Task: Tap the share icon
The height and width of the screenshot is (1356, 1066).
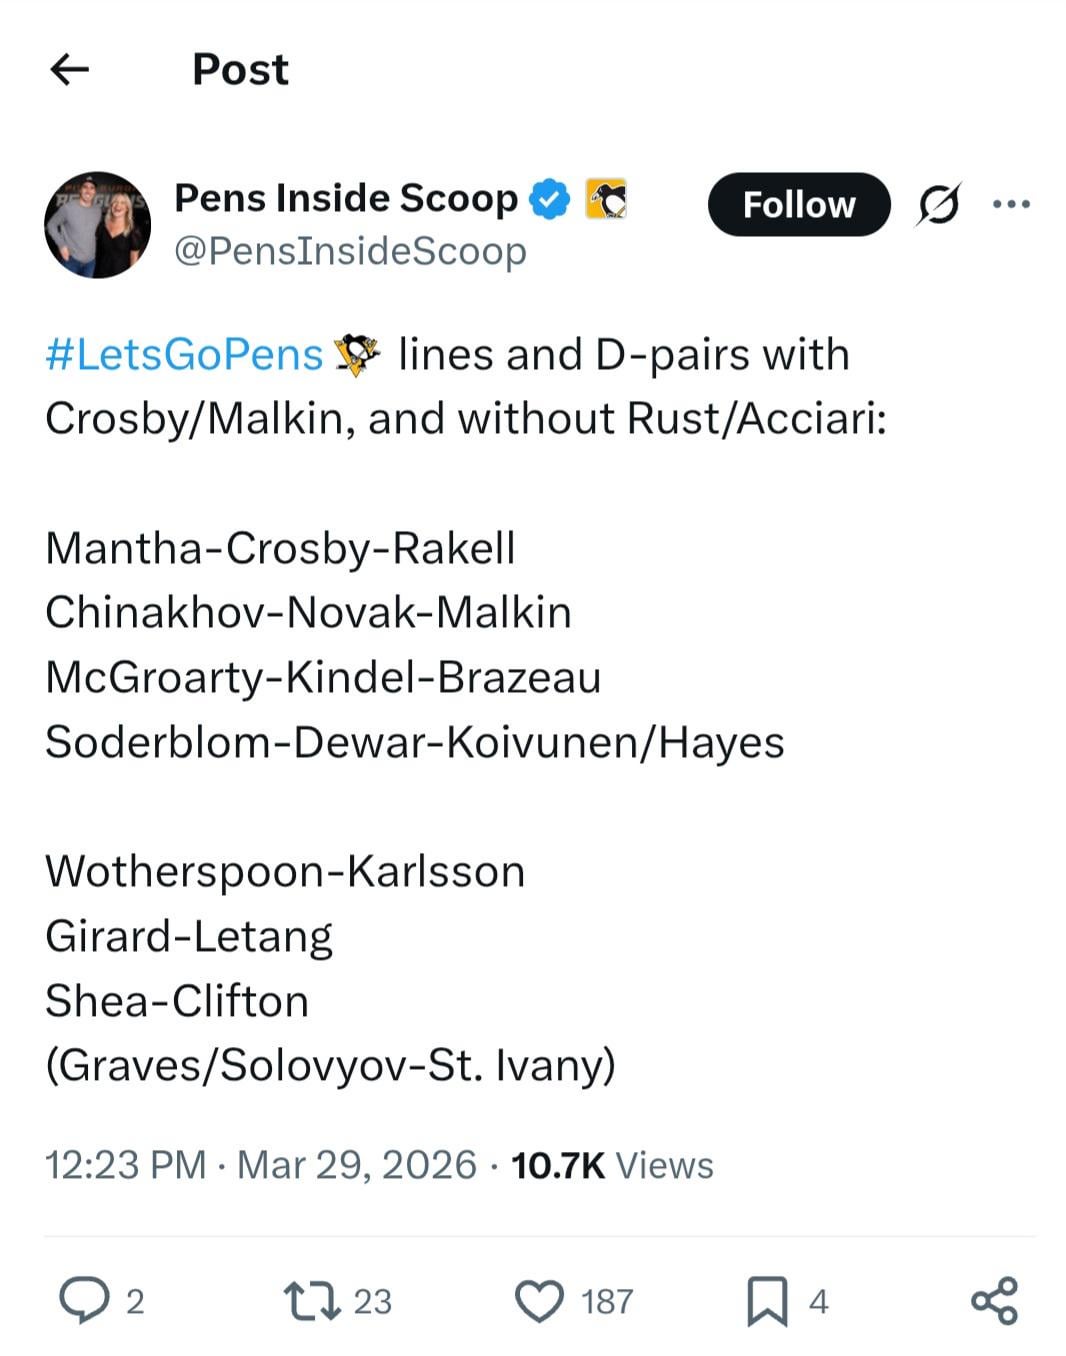Action: tap(994, 1300)
